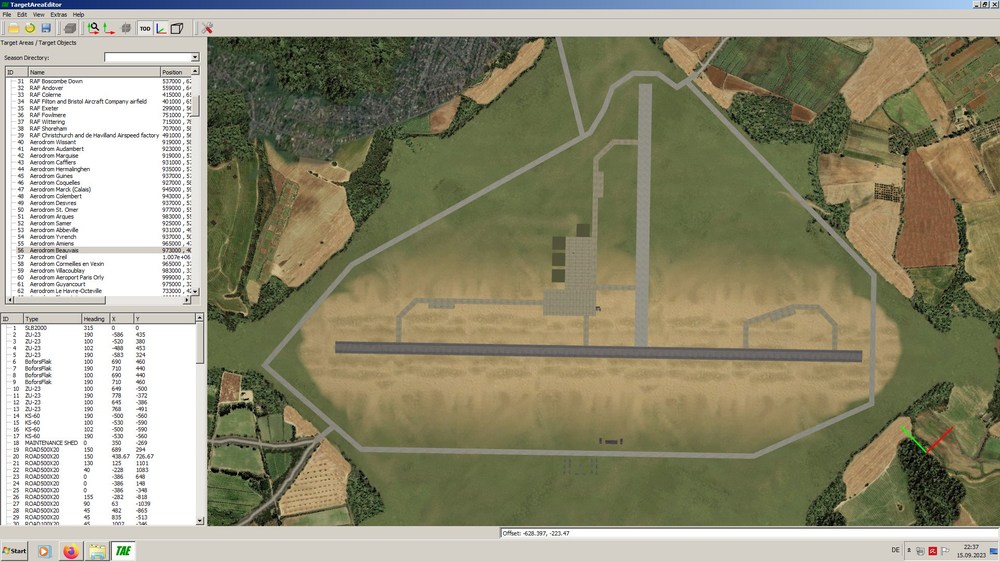Click the Type column header

[52, 318]
